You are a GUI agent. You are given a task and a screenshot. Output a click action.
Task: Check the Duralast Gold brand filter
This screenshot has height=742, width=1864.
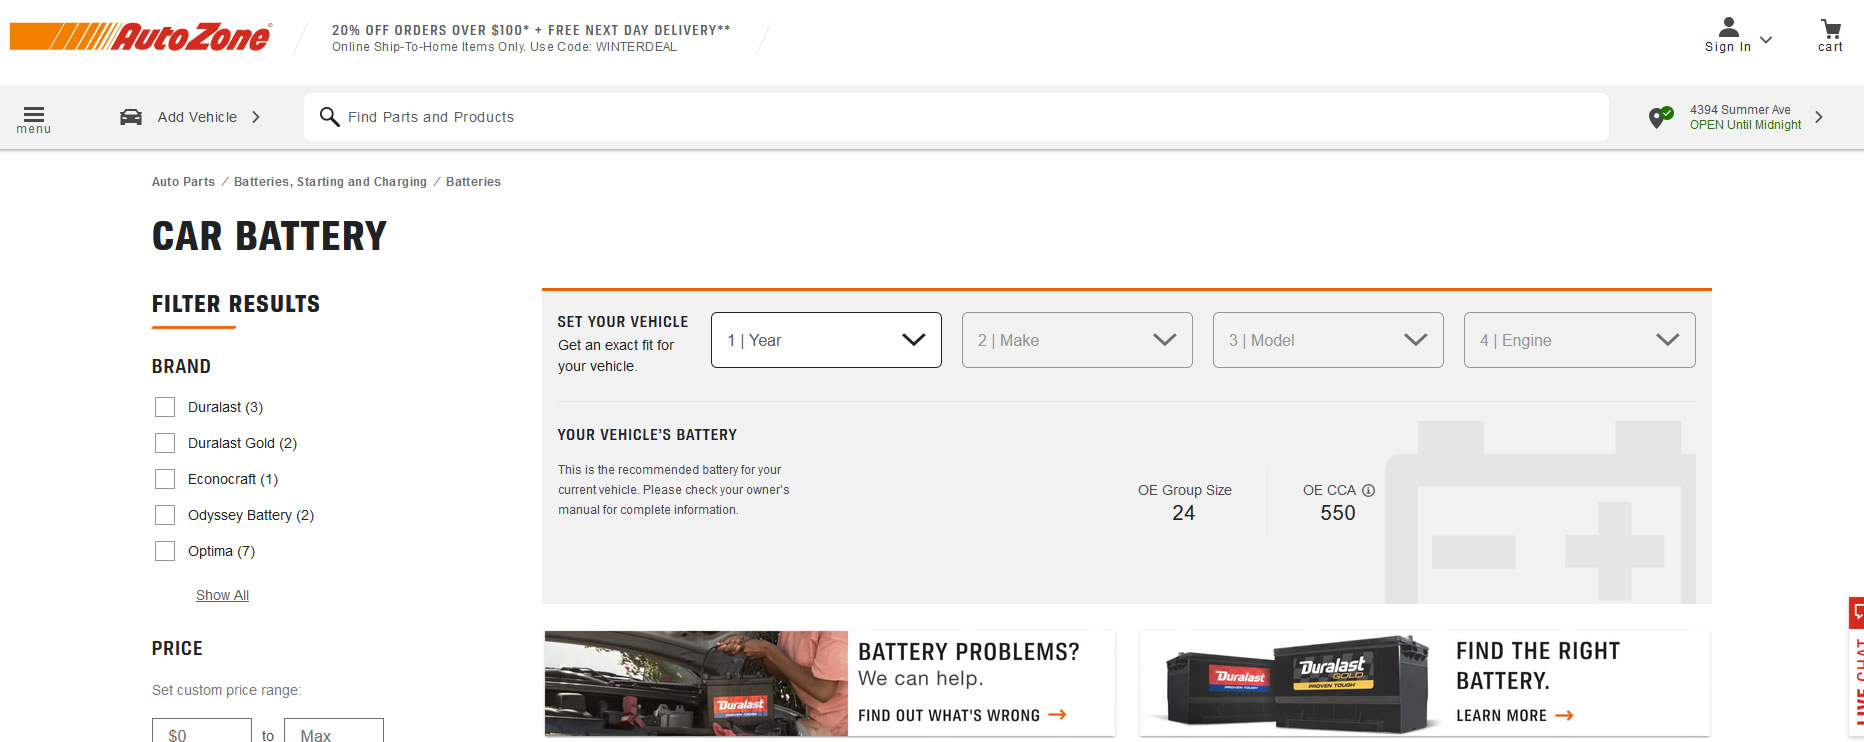pyautogui.click(x=165, y=443)
